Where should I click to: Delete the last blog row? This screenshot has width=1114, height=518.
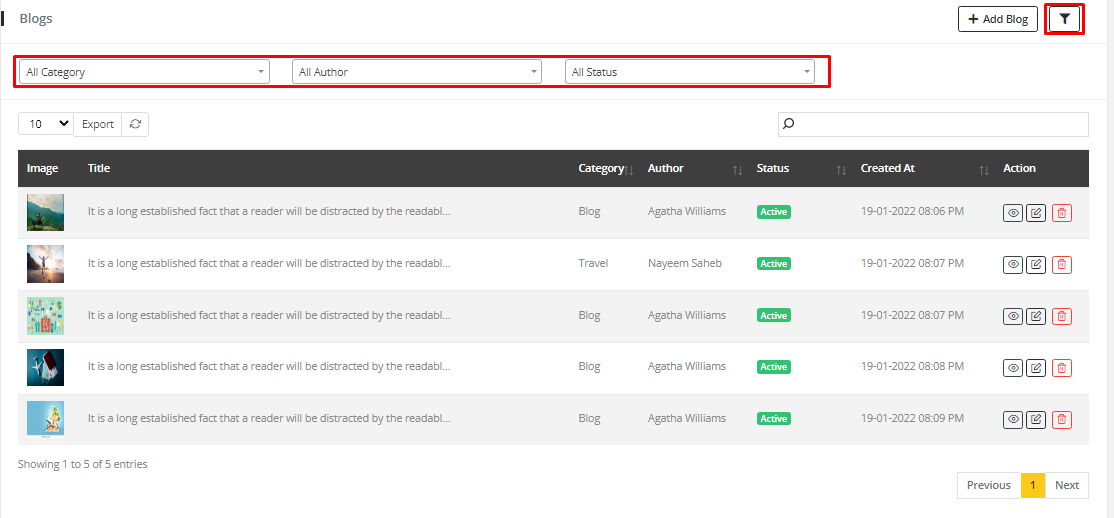1062,420
